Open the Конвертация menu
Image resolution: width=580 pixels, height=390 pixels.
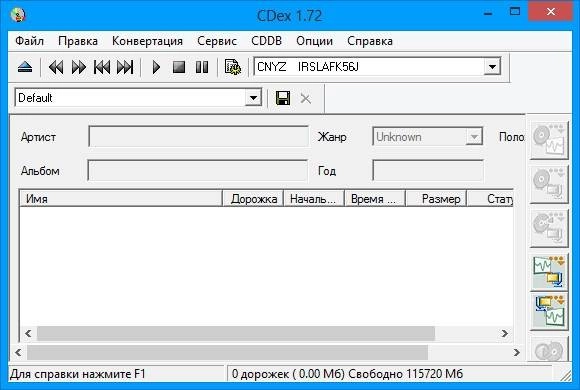pos(148,41)
